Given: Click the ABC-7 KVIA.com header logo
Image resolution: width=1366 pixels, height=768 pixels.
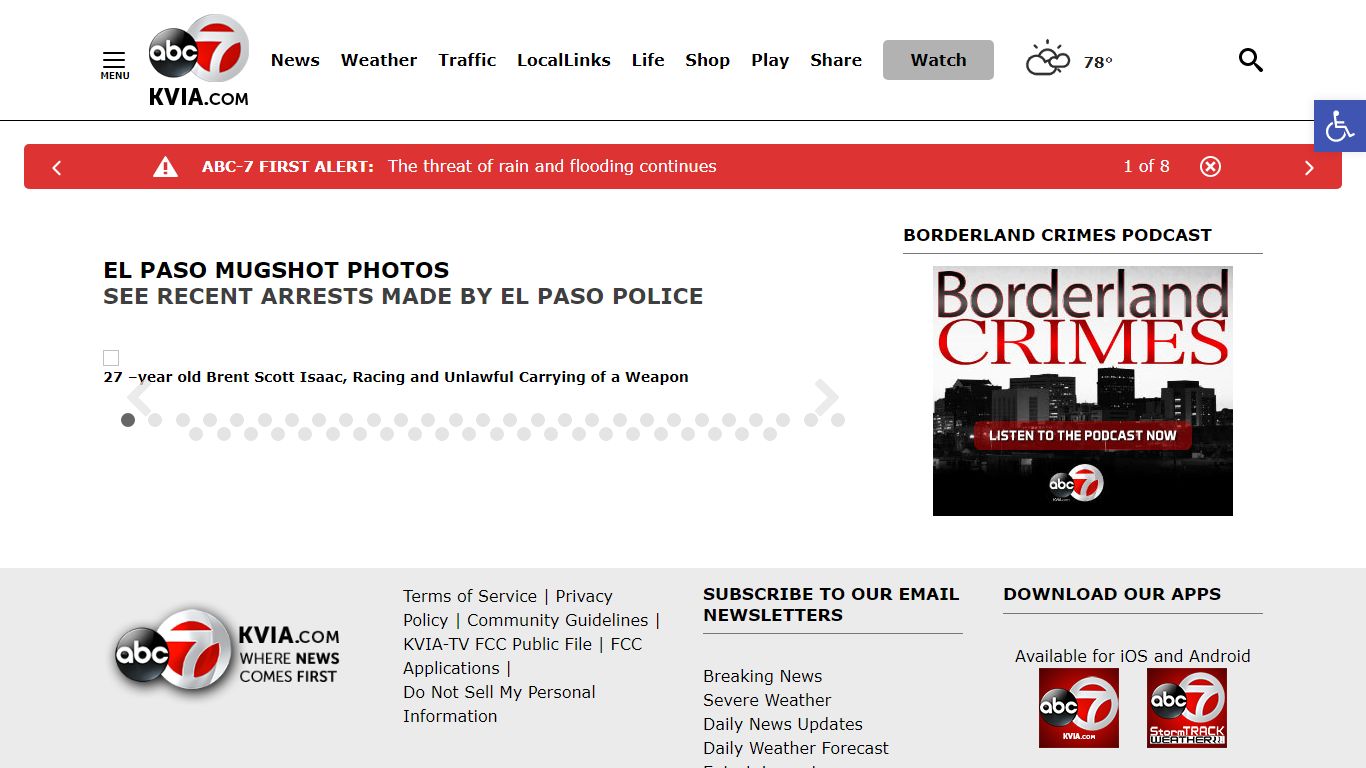Looking at the screenshot, I should tap(199, 60).
